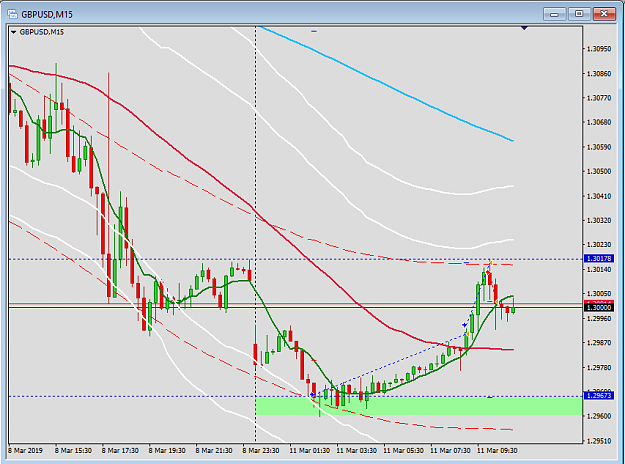Select the green support zone rectangle
Image resolution: width=625 pixels, height=464 pixels.
(x=419, y=406)
